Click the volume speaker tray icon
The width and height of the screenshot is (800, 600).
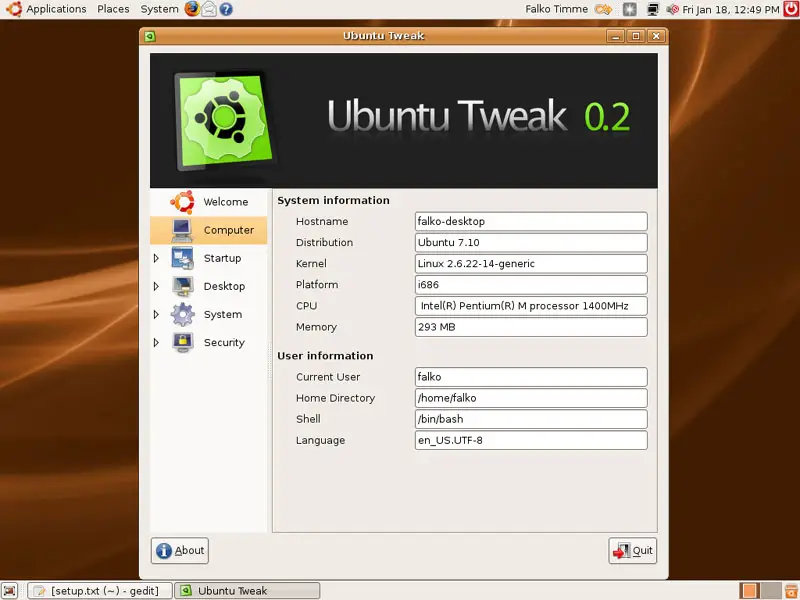point(672,9)
